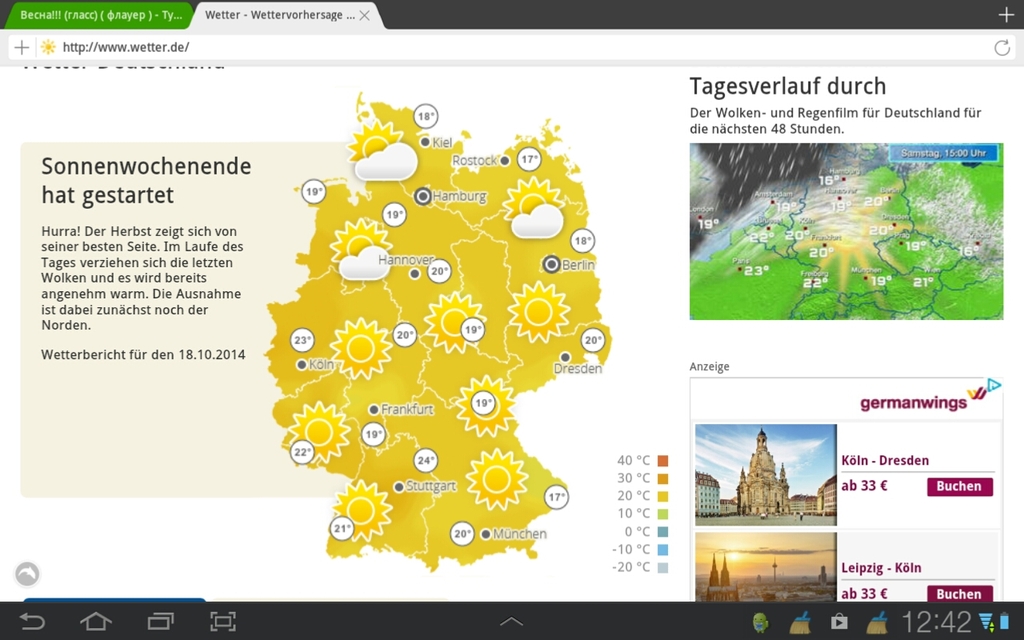Image resolution: width=1024 pixels, height=640 pixels.
Task: Open the clock in the system tray
Action: 936,622
